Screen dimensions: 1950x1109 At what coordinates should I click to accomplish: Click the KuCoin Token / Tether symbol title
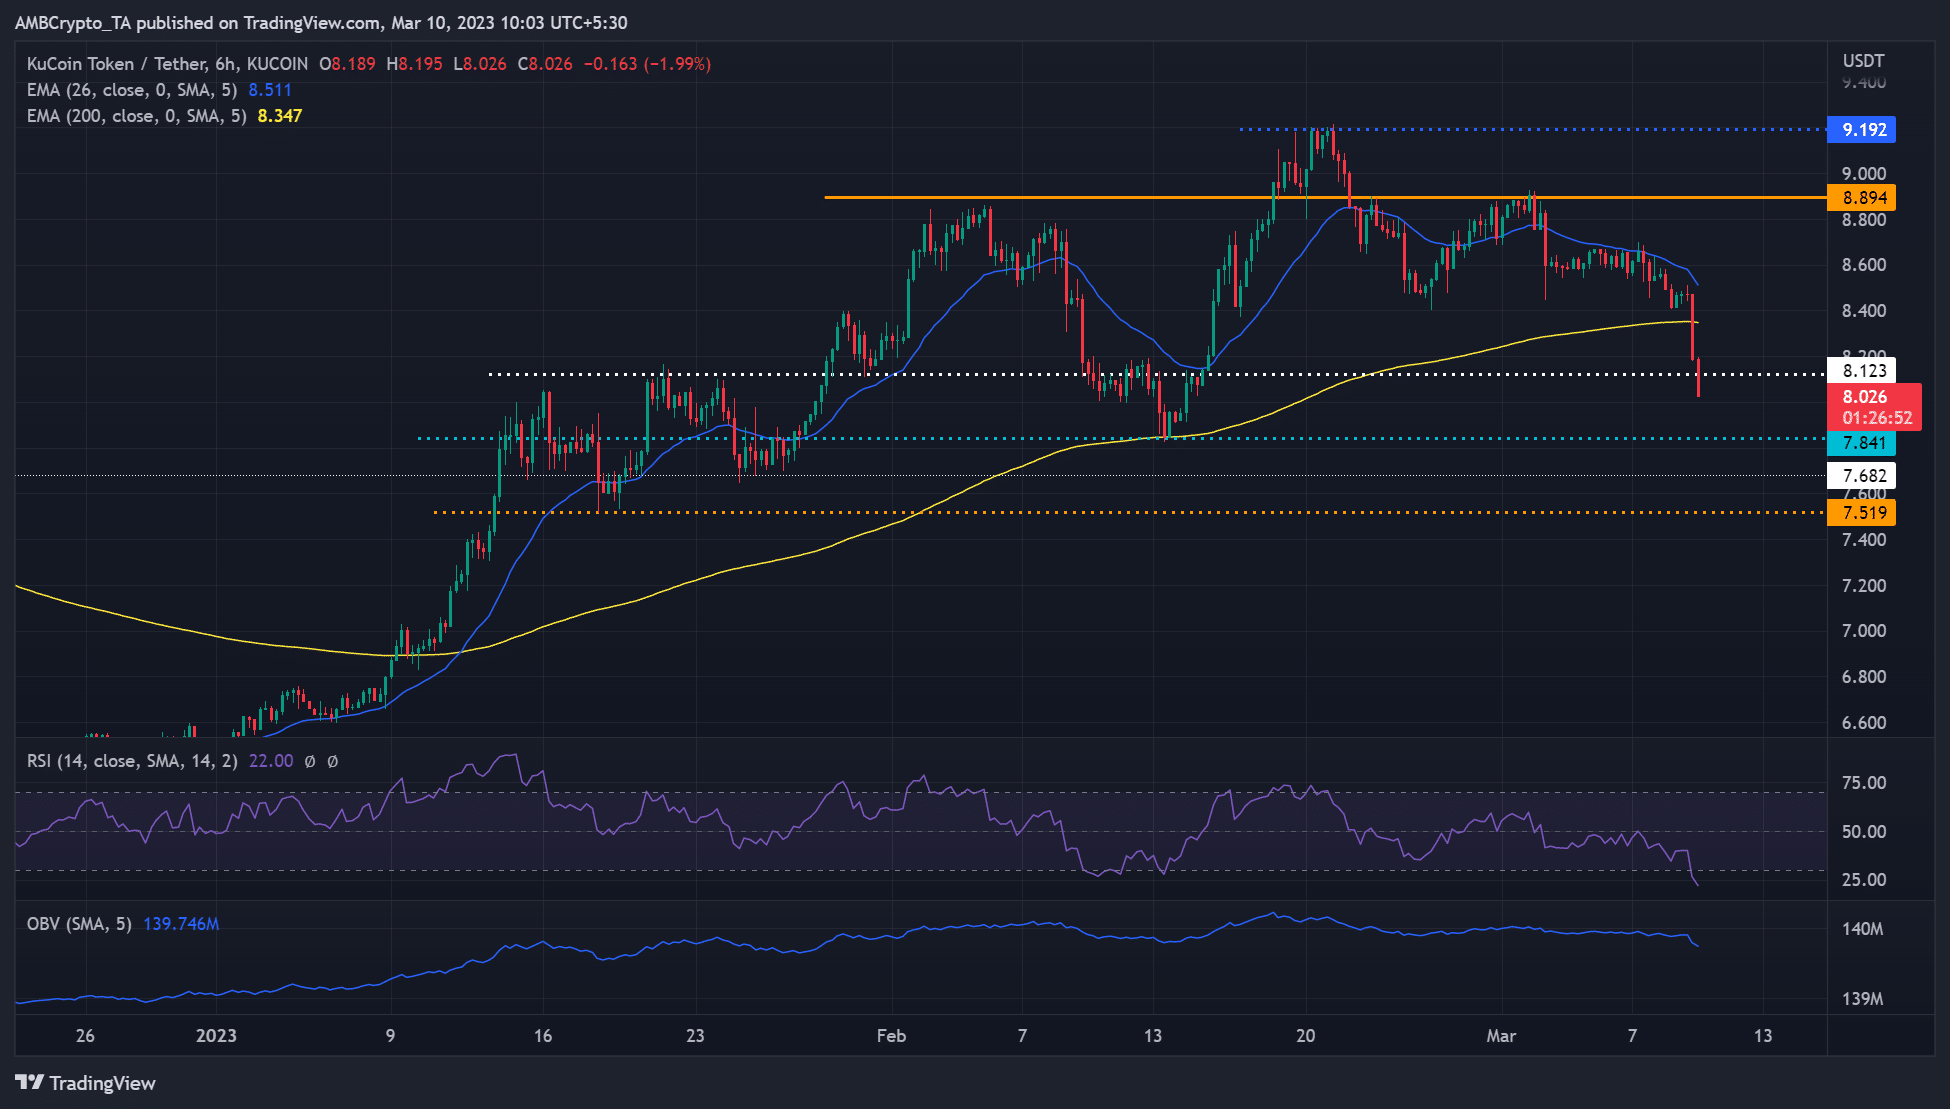(167, 64)
